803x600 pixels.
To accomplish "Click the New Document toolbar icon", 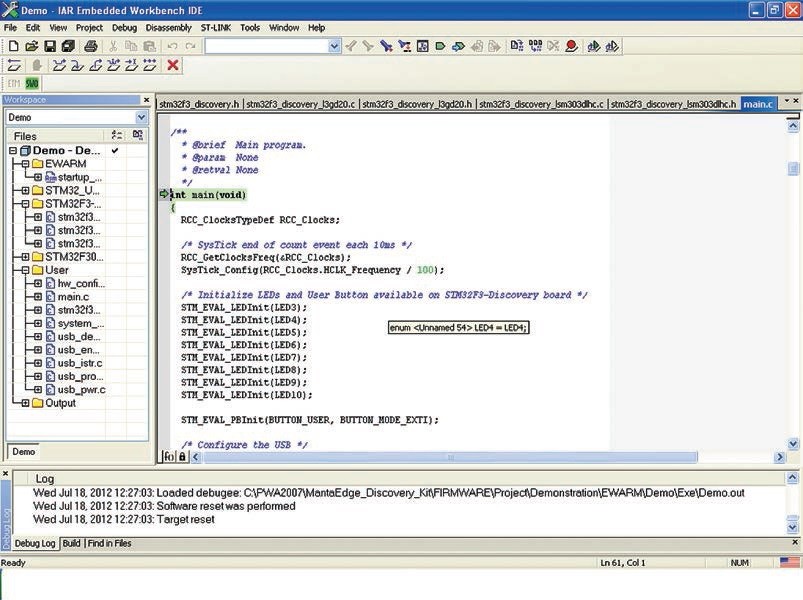I will click(13, 47).
